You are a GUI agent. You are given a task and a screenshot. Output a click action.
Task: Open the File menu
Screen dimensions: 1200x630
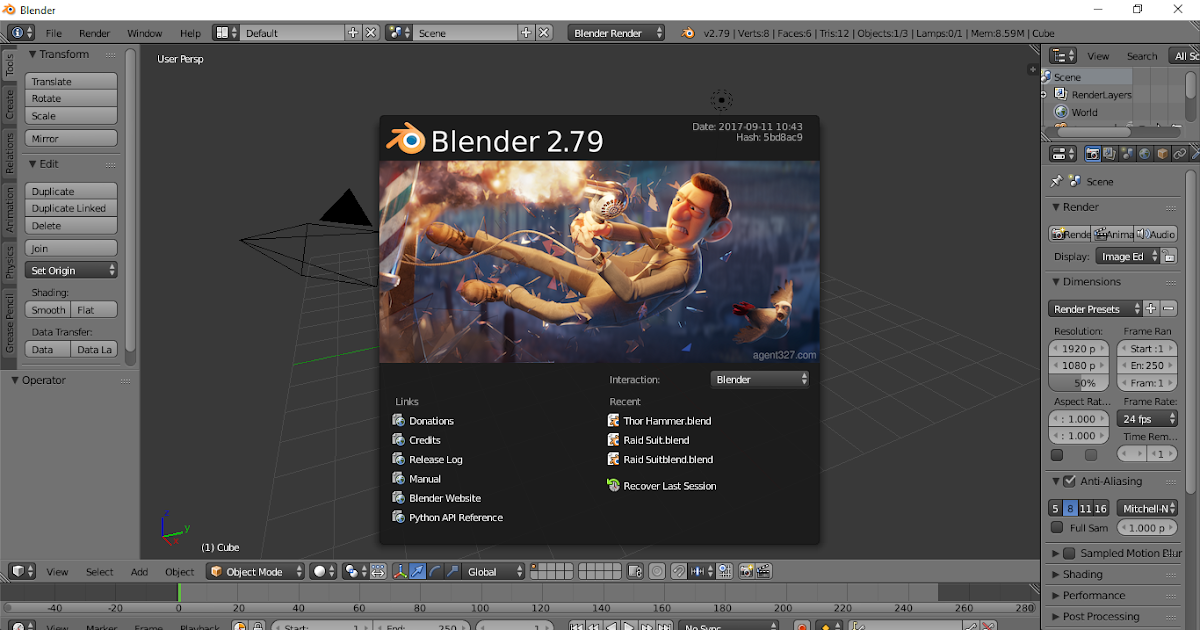[x=54, y=33]
